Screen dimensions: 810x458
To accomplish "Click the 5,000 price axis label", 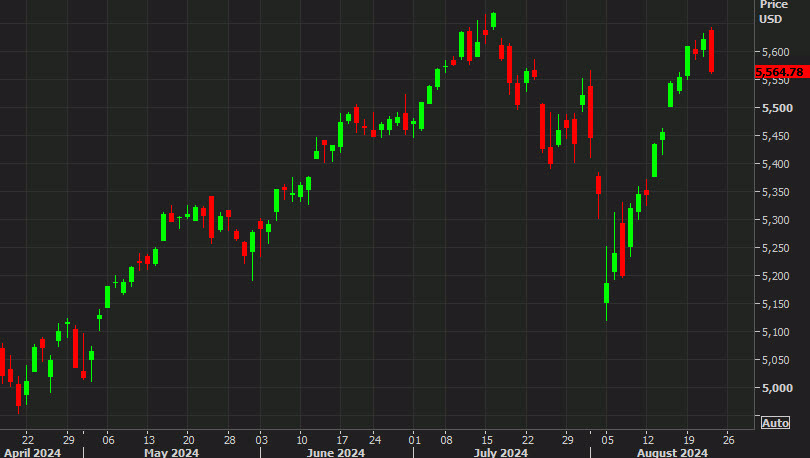I will [x=777, y=388].
